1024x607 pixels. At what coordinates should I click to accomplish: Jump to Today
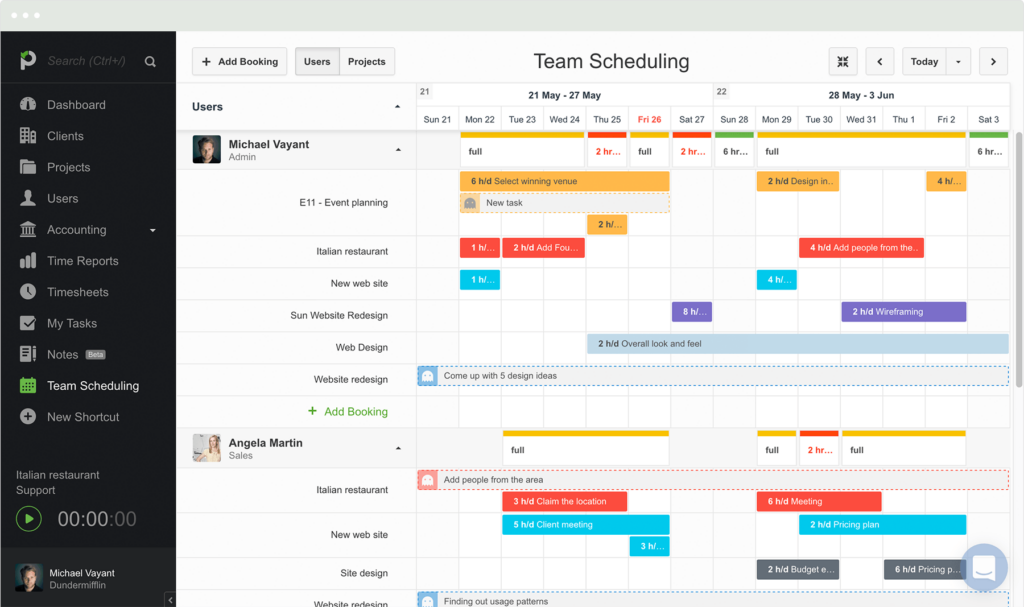pos(924,61)
